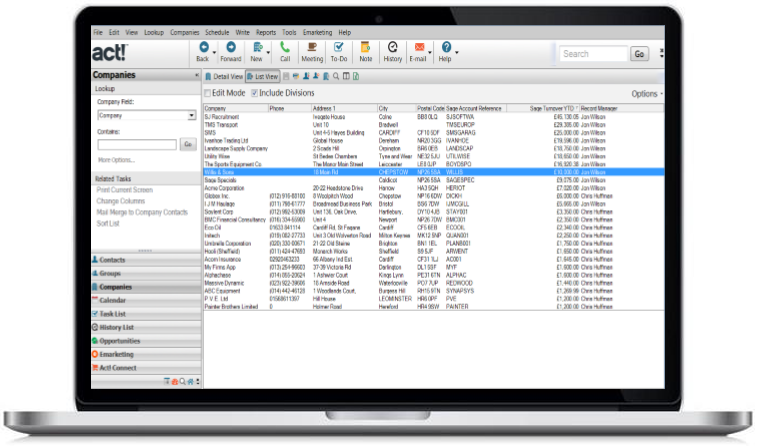The image size is (758, 447).
Task: Switch to the Detail View tab
Action: [x=224, y=76]
